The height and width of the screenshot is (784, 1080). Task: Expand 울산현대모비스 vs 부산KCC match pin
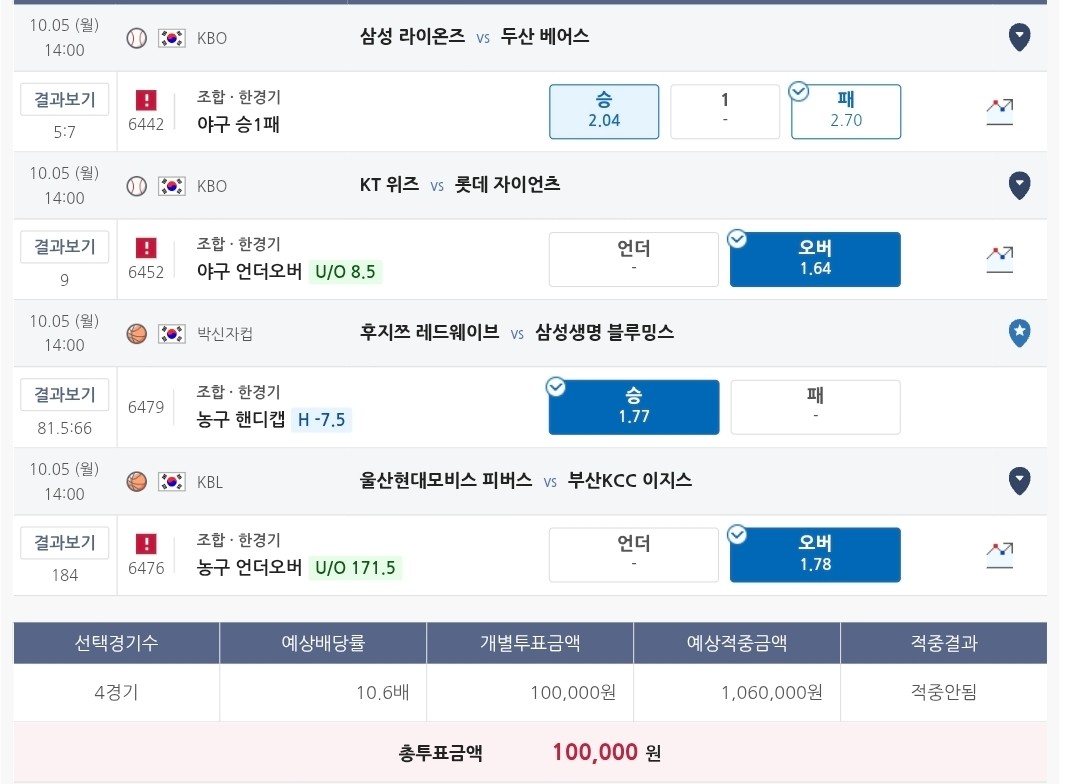click(x=1019, y=481)
